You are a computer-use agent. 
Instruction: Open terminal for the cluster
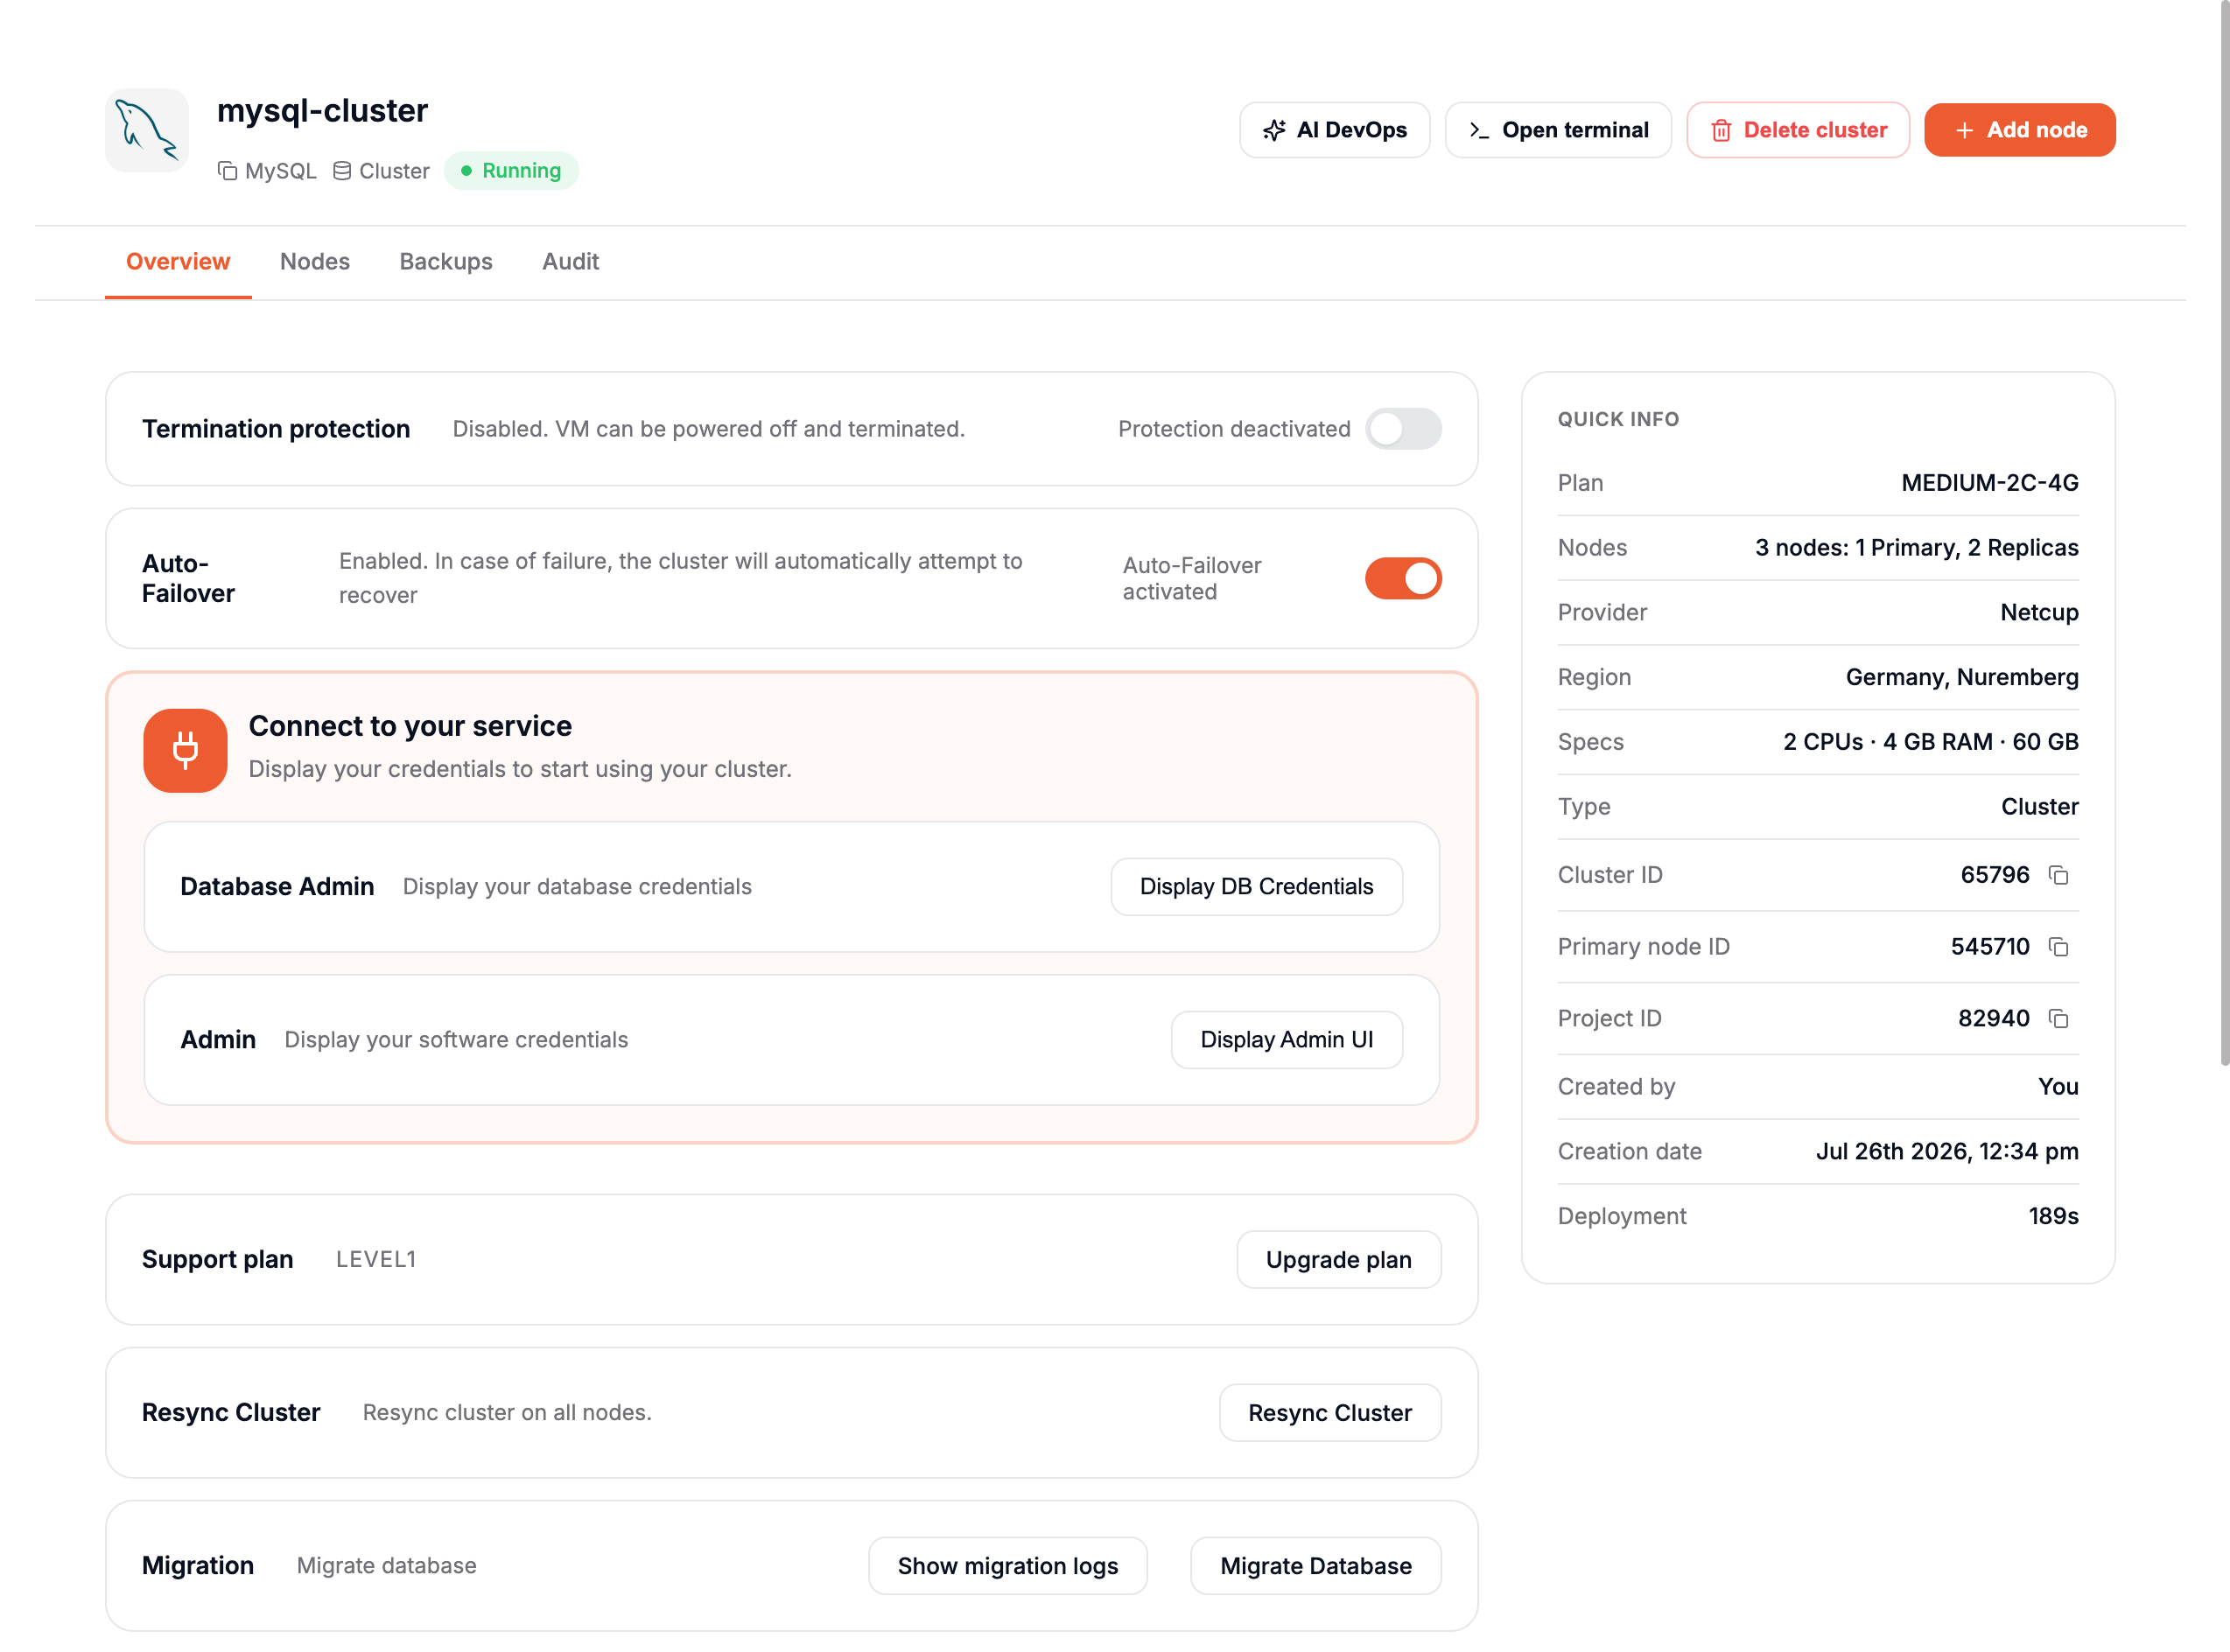pos(1558,130)
